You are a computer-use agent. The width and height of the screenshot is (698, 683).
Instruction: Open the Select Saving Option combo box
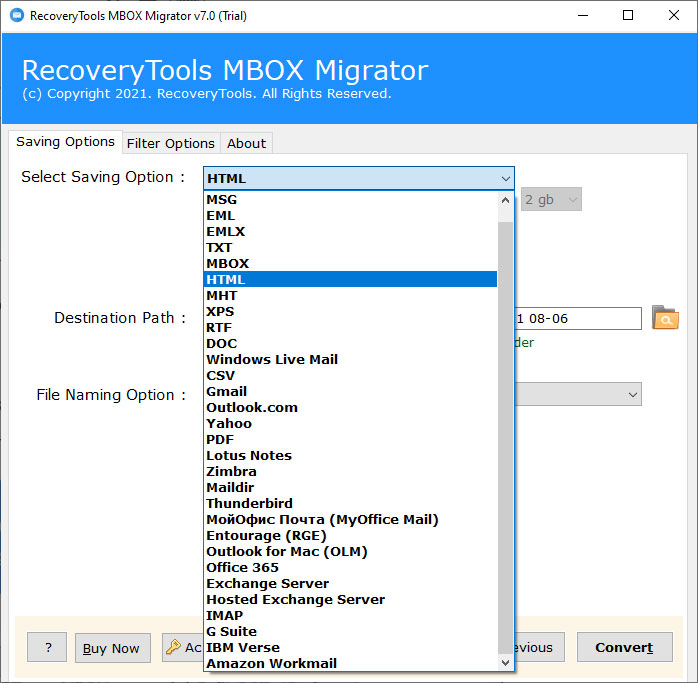[x=359, y=179]
